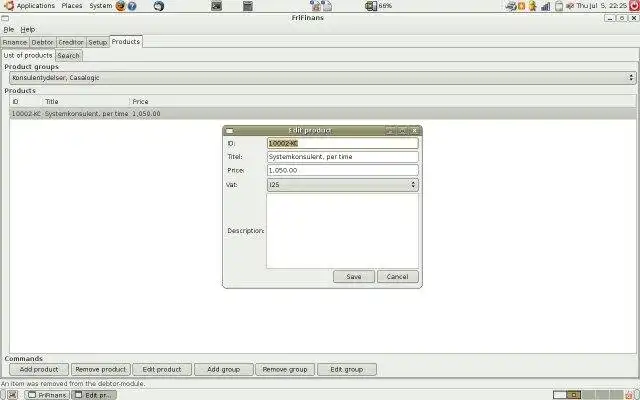Click the 10002-KC ID cell in list

click(26, 113)
